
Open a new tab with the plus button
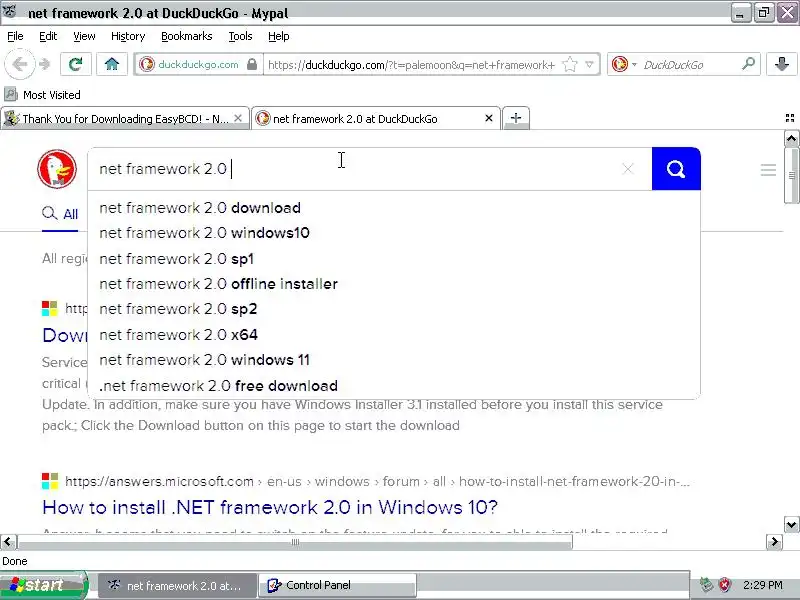pyautogui.click(x=516, y=118)
